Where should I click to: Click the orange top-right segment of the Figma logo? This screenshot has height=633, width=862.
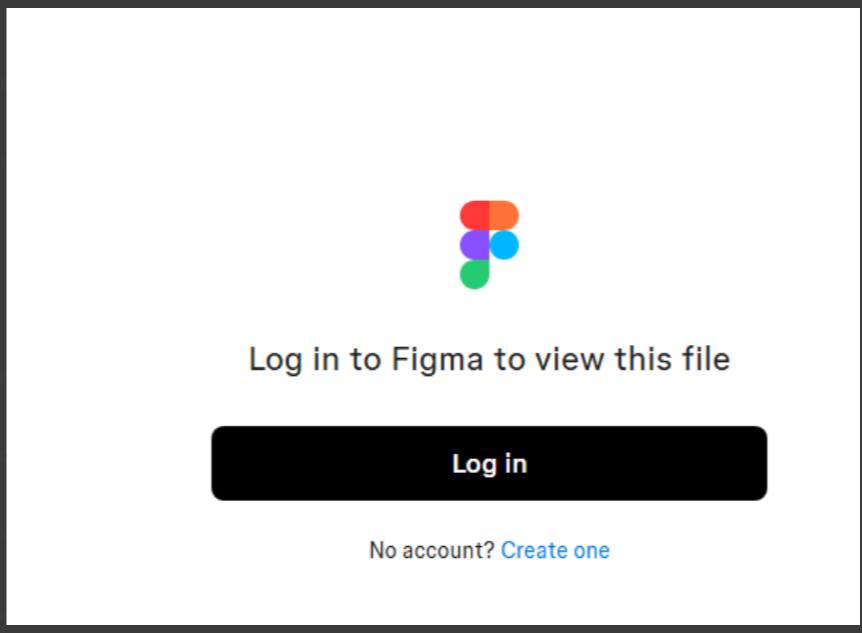503,213
